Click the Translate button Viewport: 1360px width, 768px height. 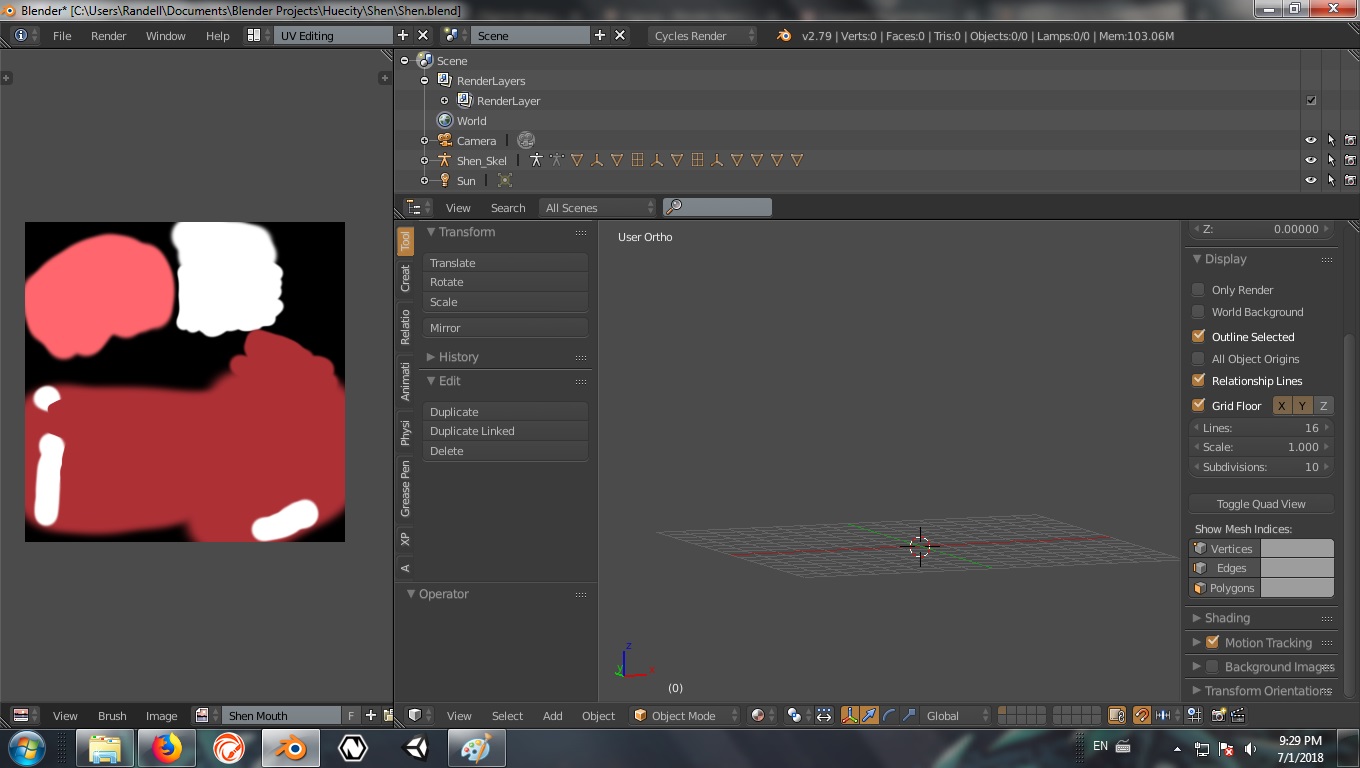(x=506, y=262)
